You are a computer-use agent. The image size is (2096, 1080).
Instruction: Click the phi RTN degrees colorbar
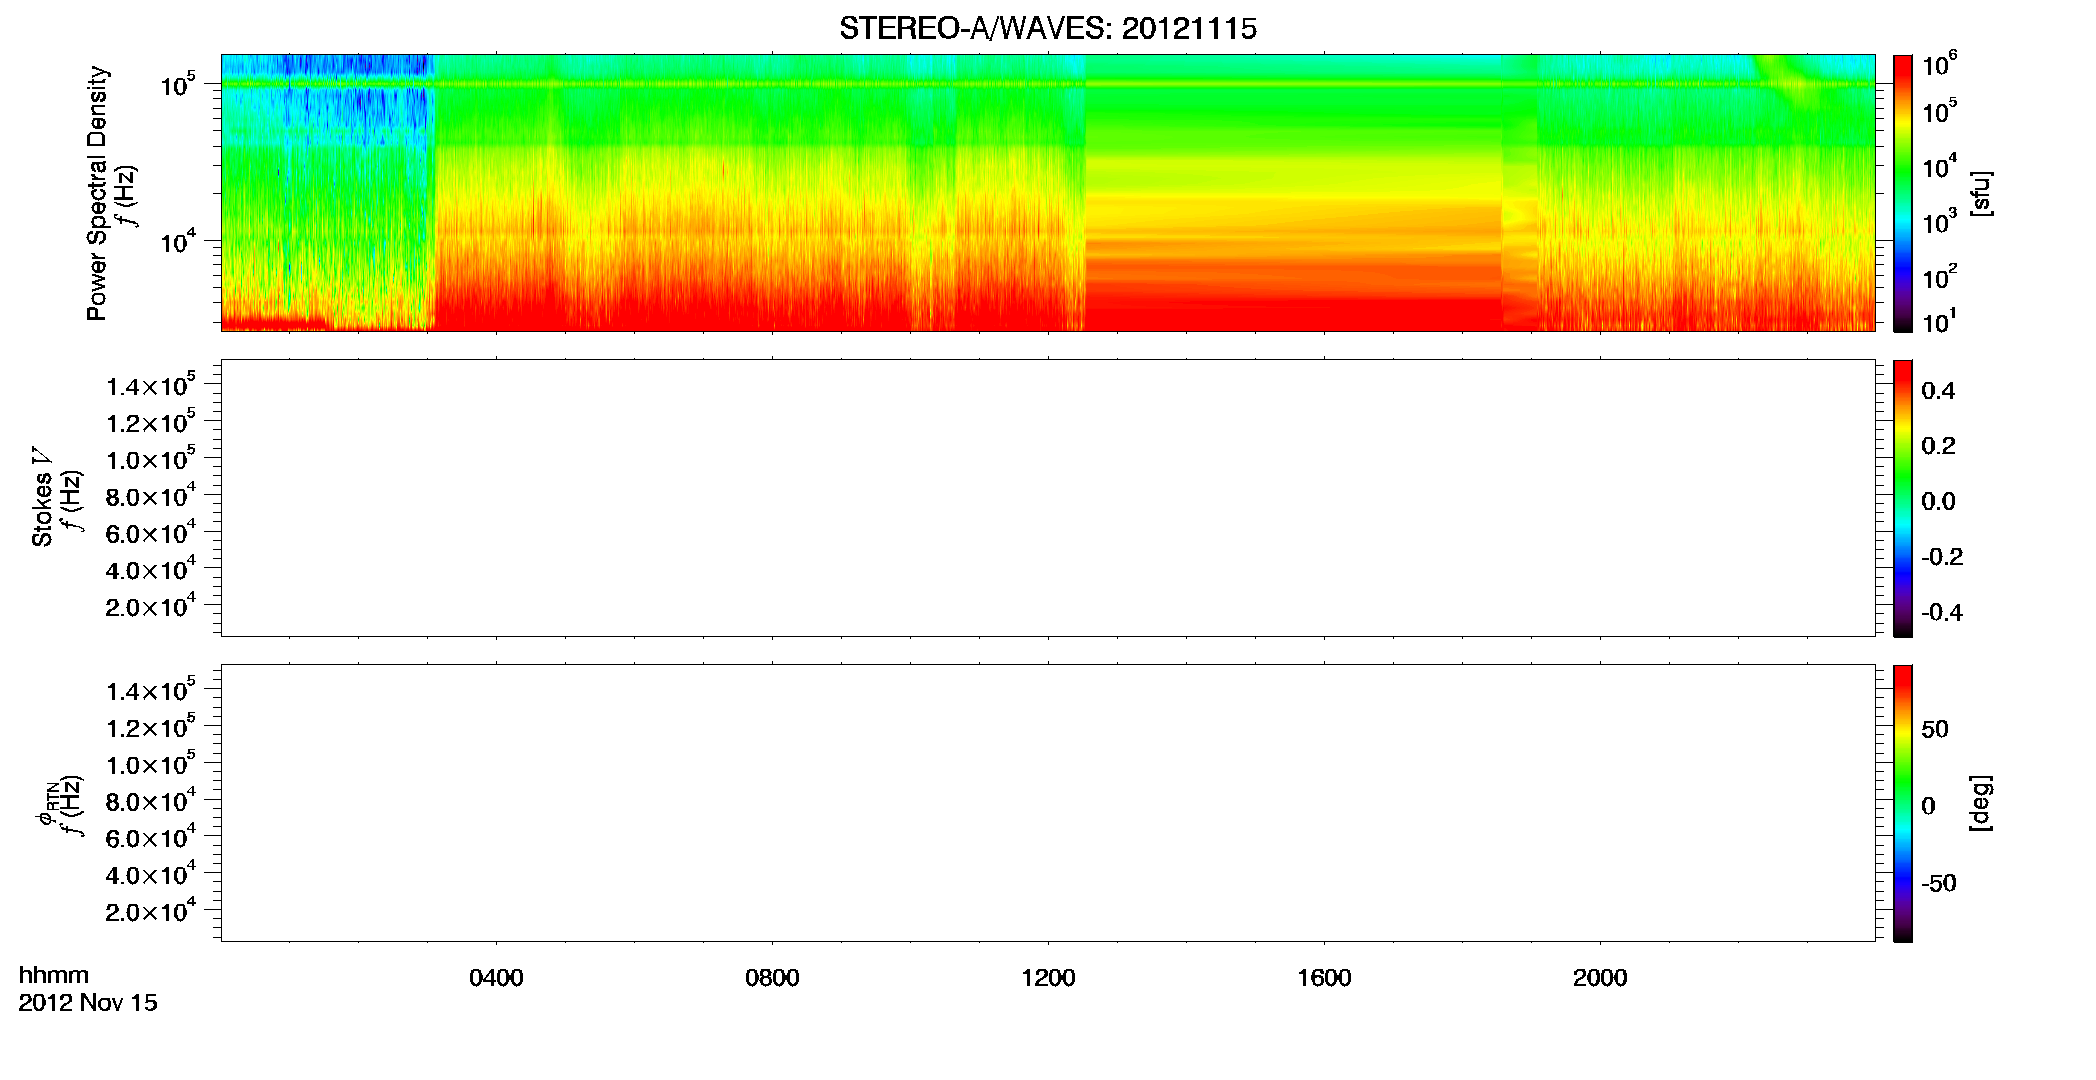(1903, 803)
